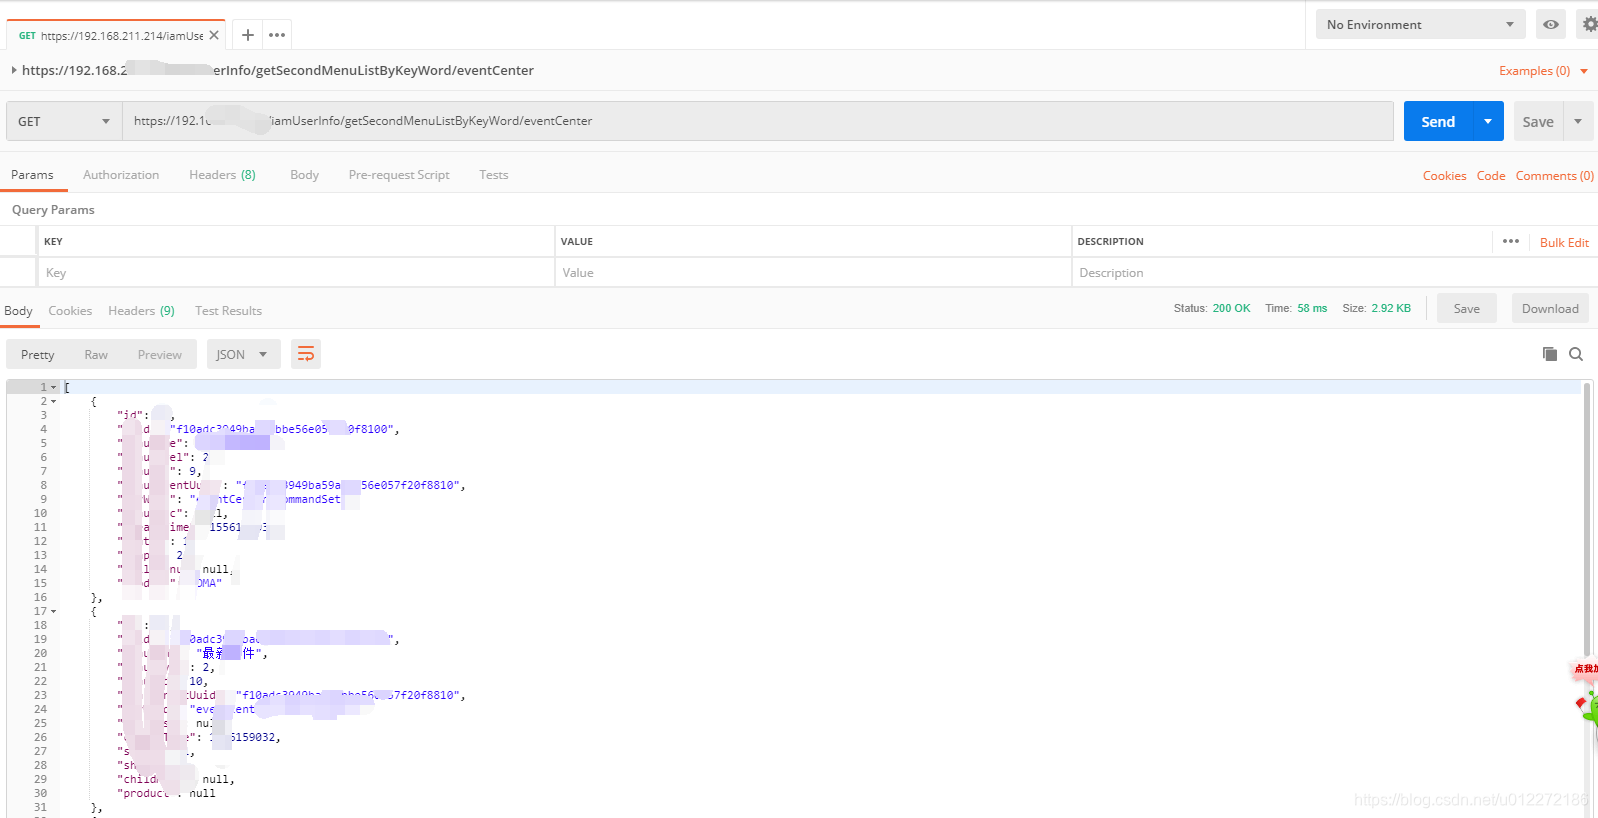Click the response Save button
Screen dimensions: 1598x818
pyautogui.click(x=1466, y=308)
